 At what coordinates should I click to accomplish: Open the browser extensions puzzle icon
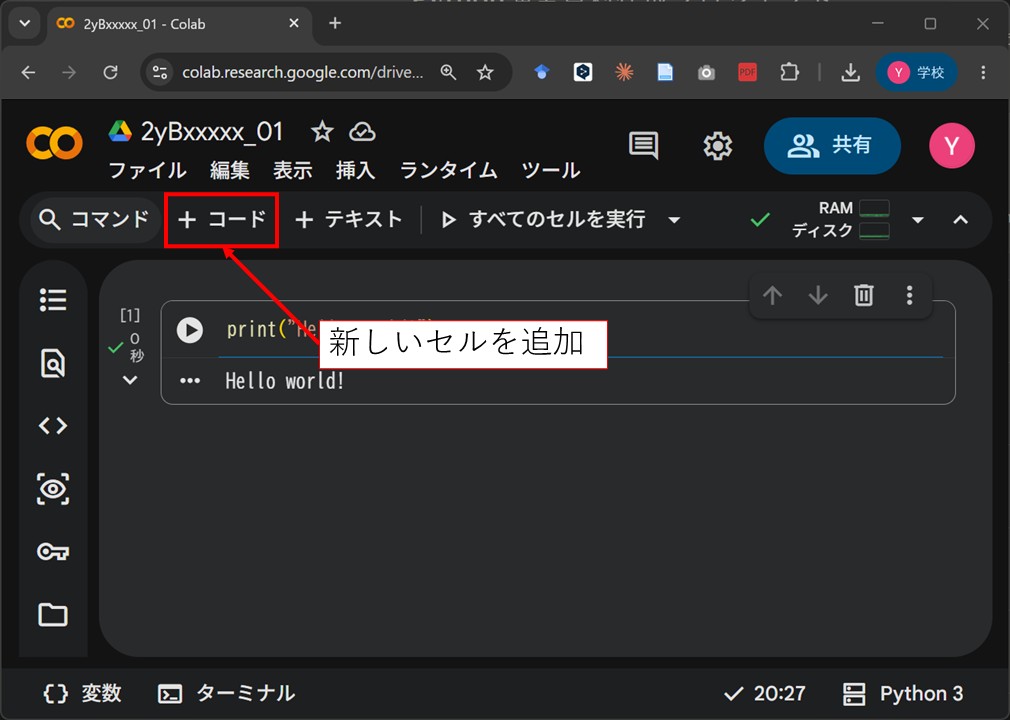click(x=789, y=72)
